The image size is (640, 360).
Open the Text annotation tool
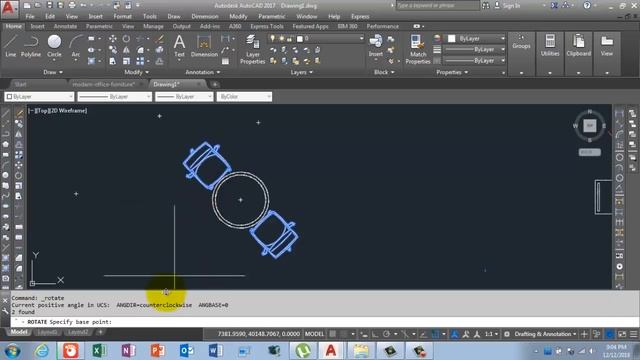point(179,46)
